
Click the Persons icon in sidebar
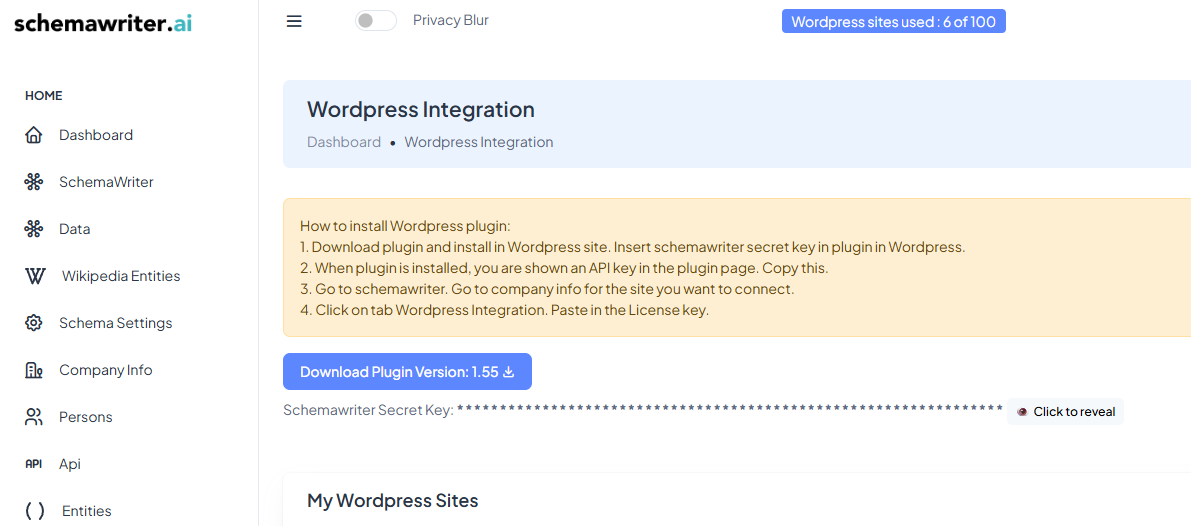(34, 417)
